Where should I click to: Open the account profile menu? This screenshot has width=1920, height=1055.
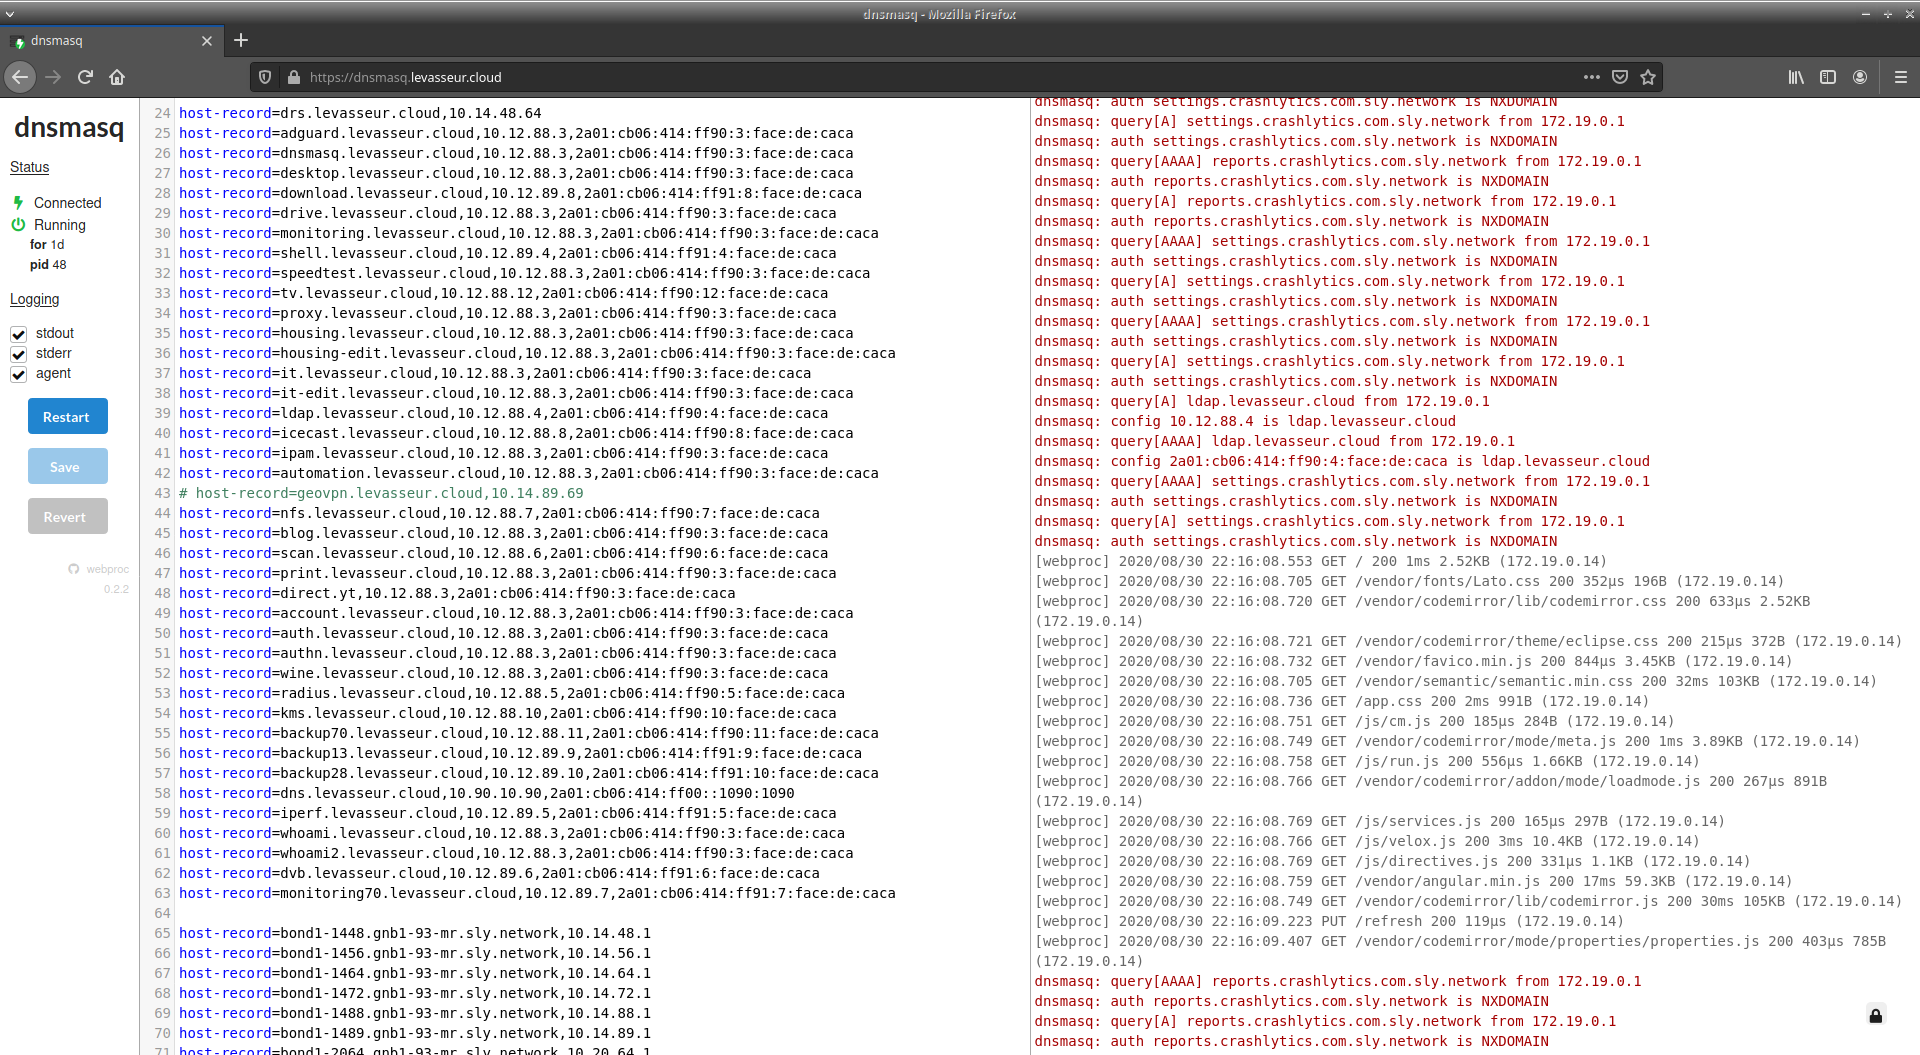[x=1862, y=77]
